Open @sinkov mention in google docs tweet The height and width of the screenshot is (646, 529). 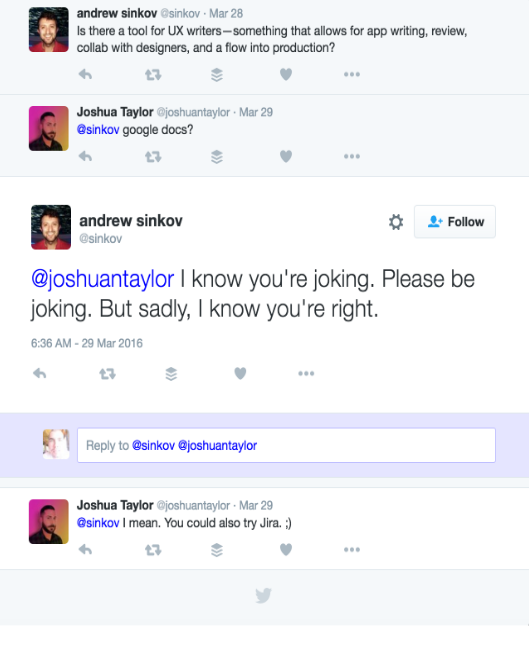click(98, 130)
